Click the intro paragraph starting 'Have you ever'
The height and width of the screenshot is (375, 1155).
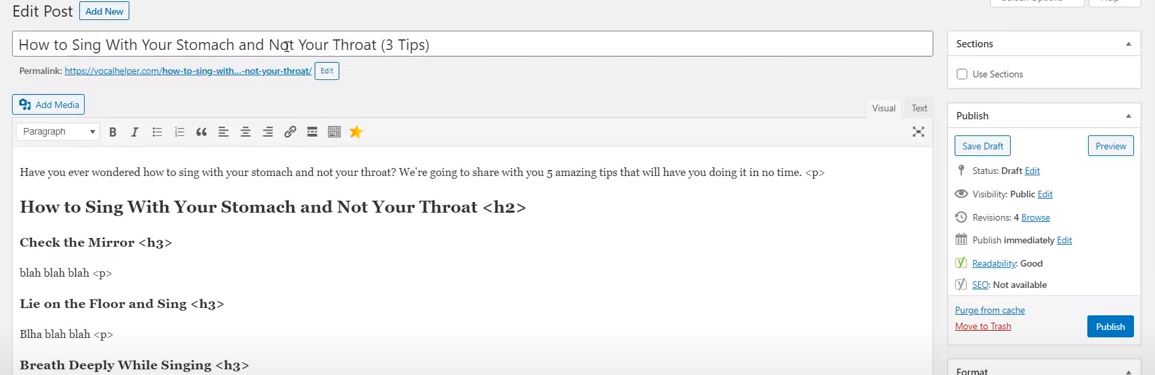(422, 173)
